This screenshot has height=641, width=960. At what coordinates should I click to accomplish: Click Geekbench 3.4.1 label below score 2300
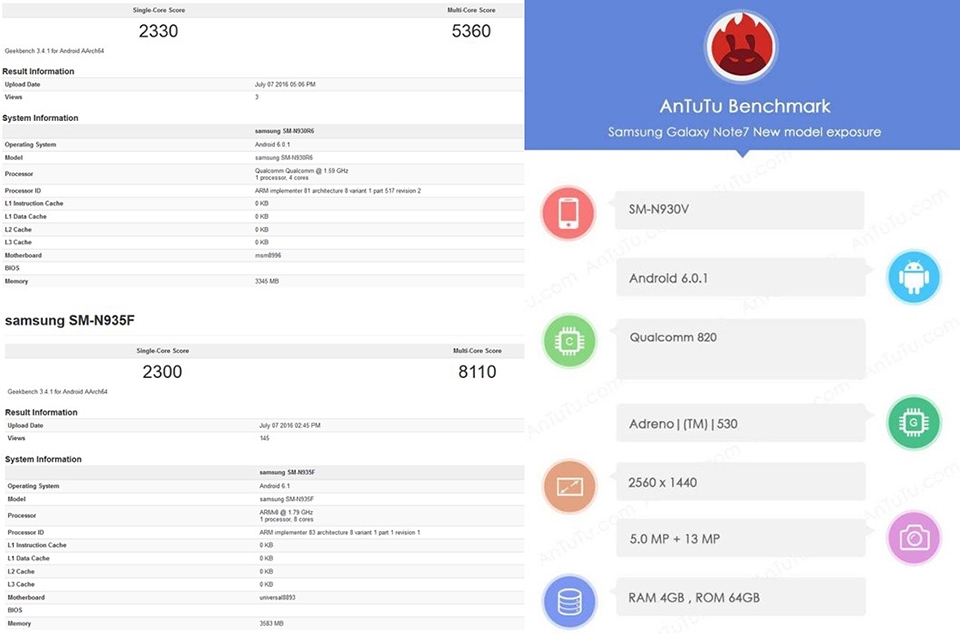tap(58, 391)
